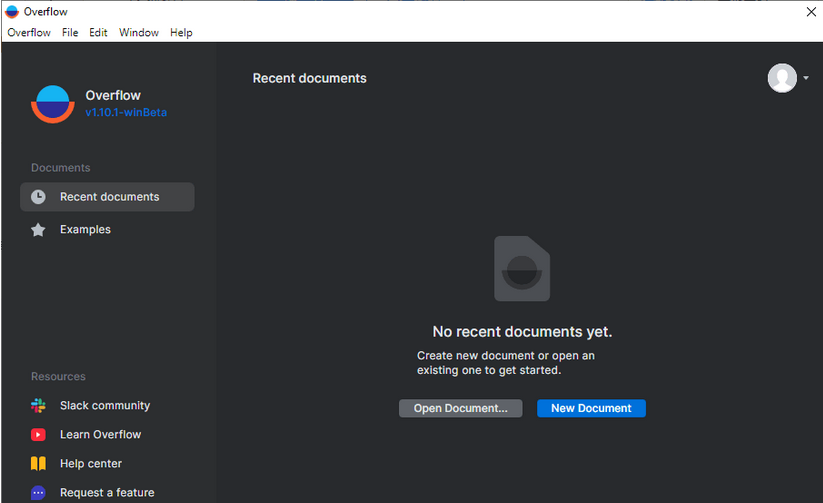Click the Slack logo icon
Image resolution: width=823 pixels, height=503 pixels.
[x=38, y=405]
